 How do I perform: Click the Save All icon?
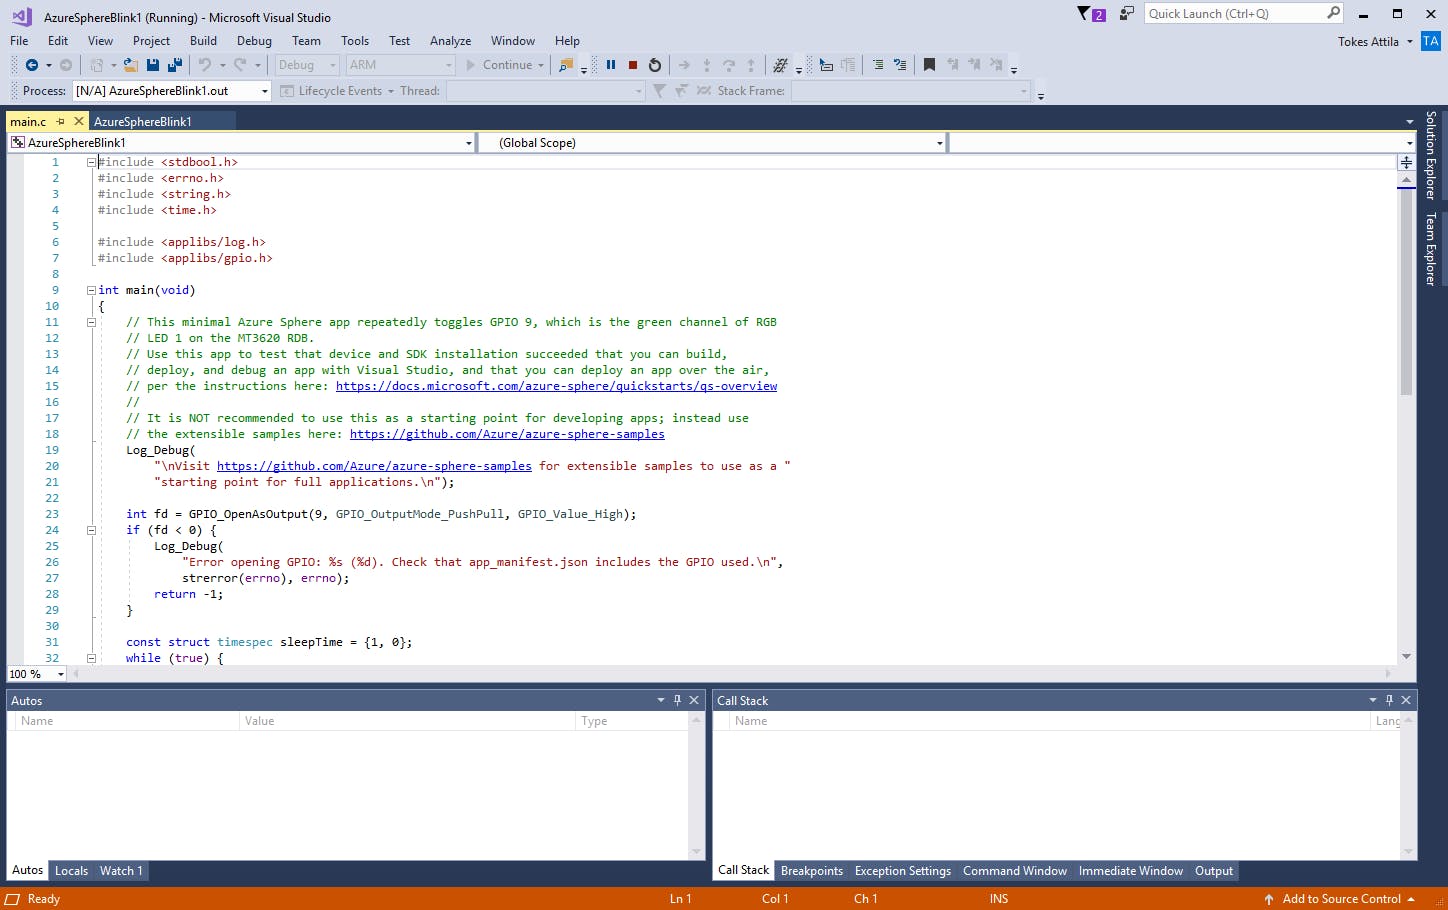pyautogui.click(x=175, y=65)
